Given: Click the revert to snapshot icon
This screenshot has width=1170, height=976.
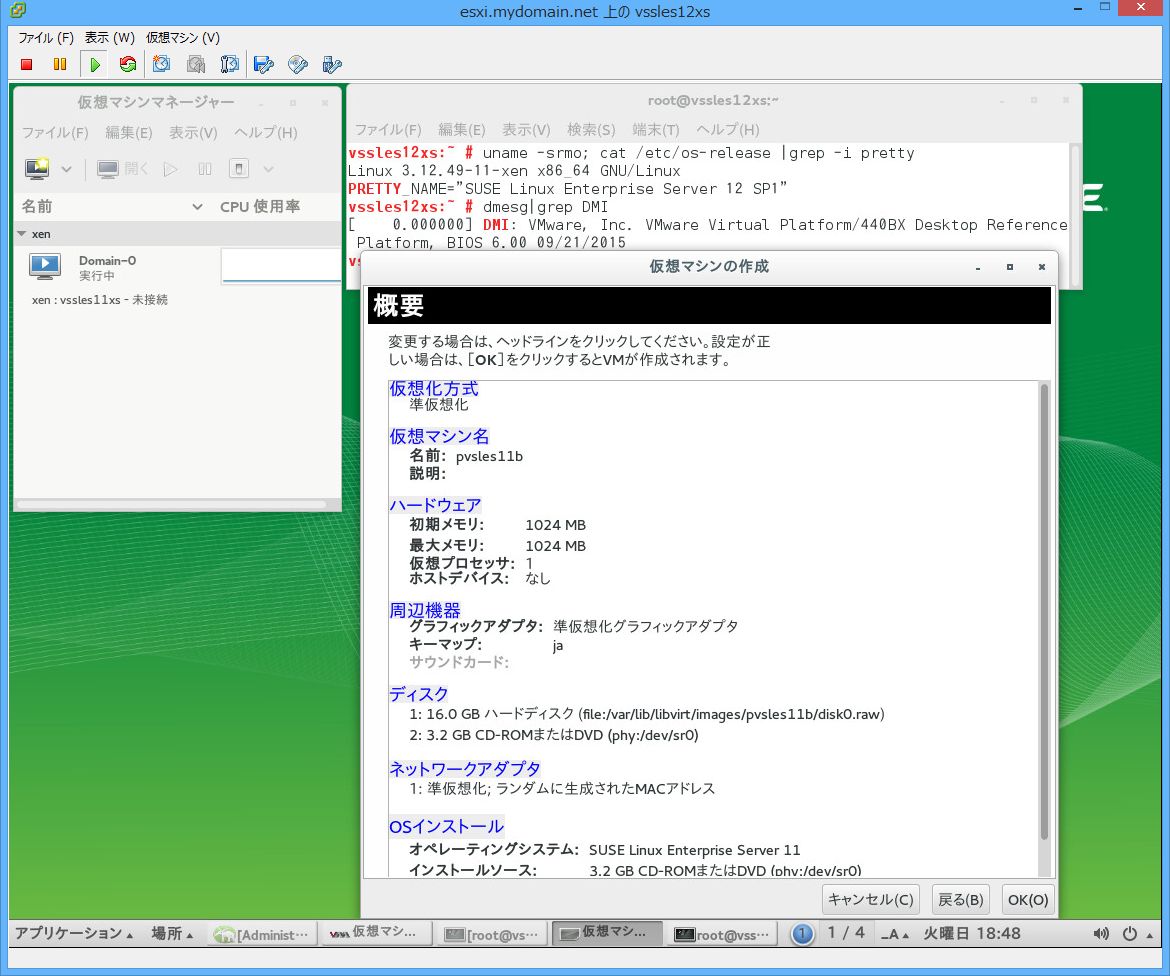Looking at the screenshot, I should 196,65.
